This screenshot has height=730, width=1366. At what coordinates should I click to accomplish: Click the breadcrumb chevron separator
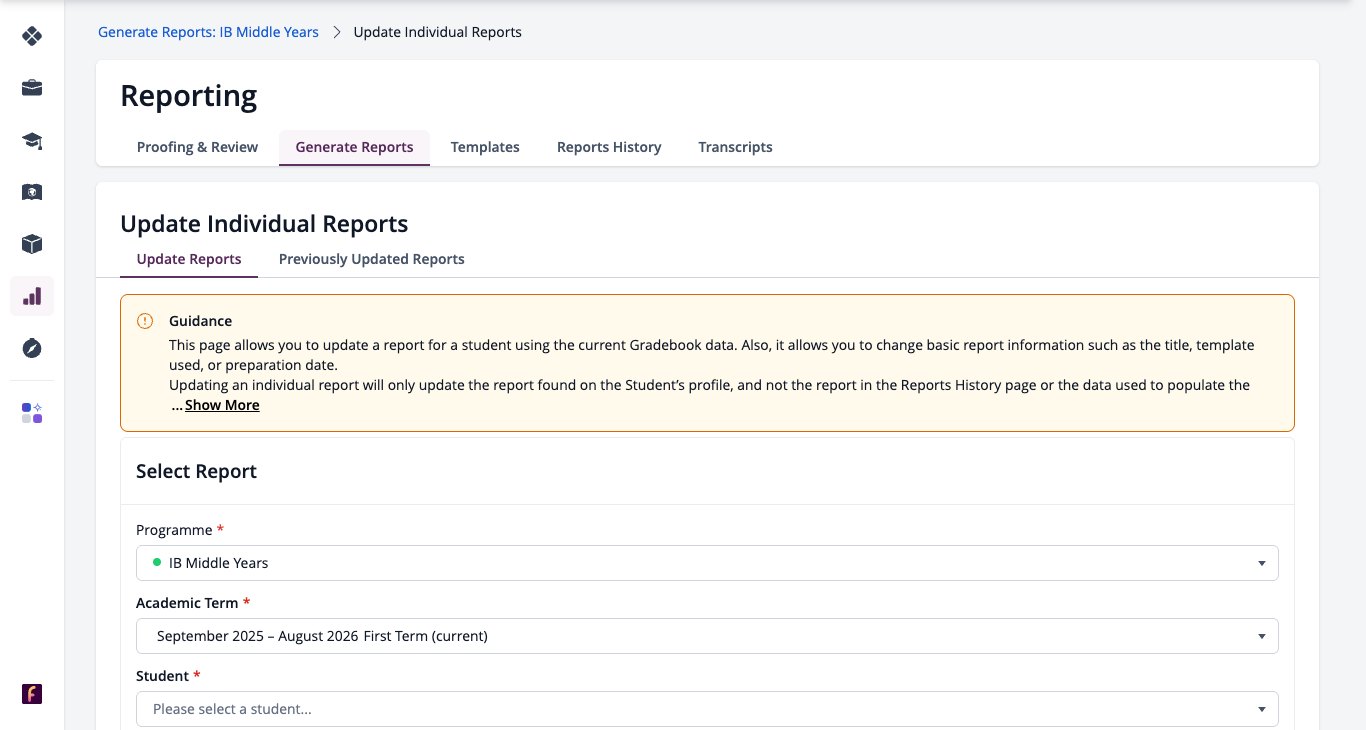(336, 32)
